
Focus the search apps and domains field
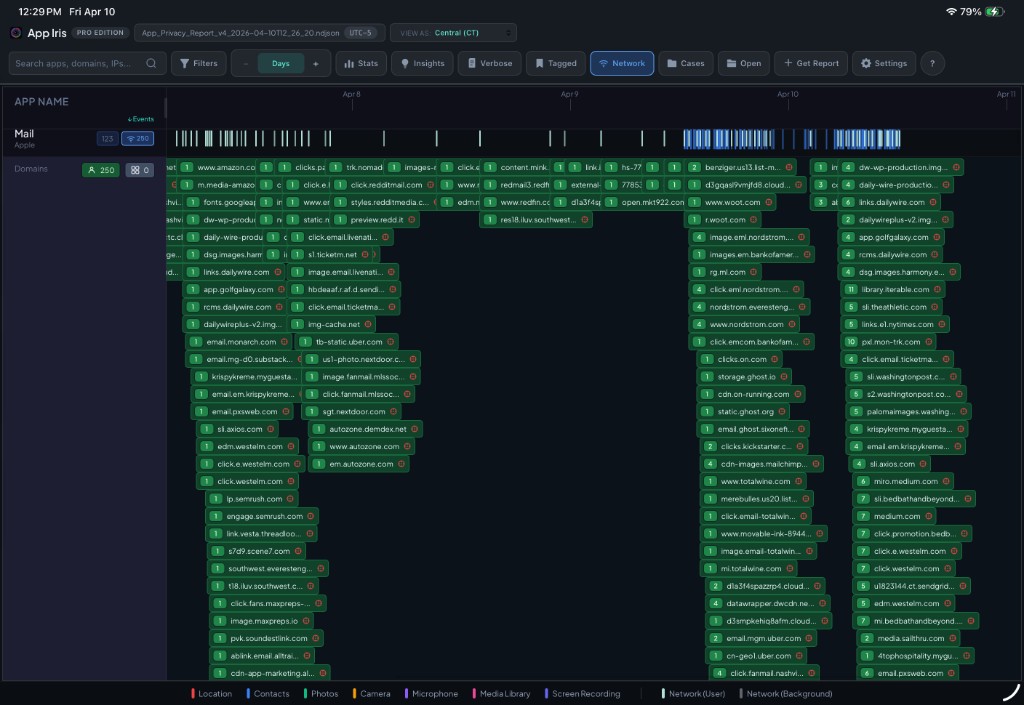point(88,63)
